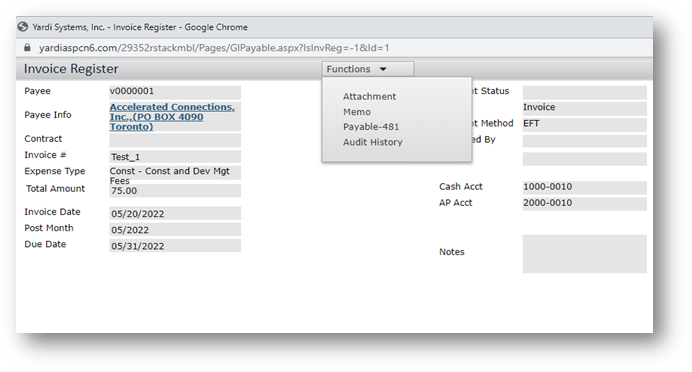Click the Invoice Register page heading

click(x=71, y=69)
